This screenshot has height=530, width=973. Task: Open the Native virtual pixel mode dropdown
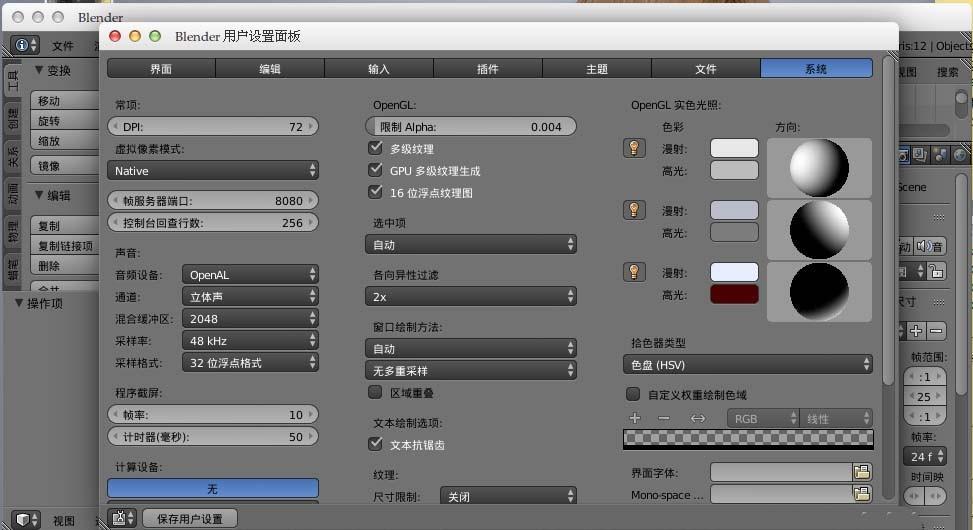213,170
